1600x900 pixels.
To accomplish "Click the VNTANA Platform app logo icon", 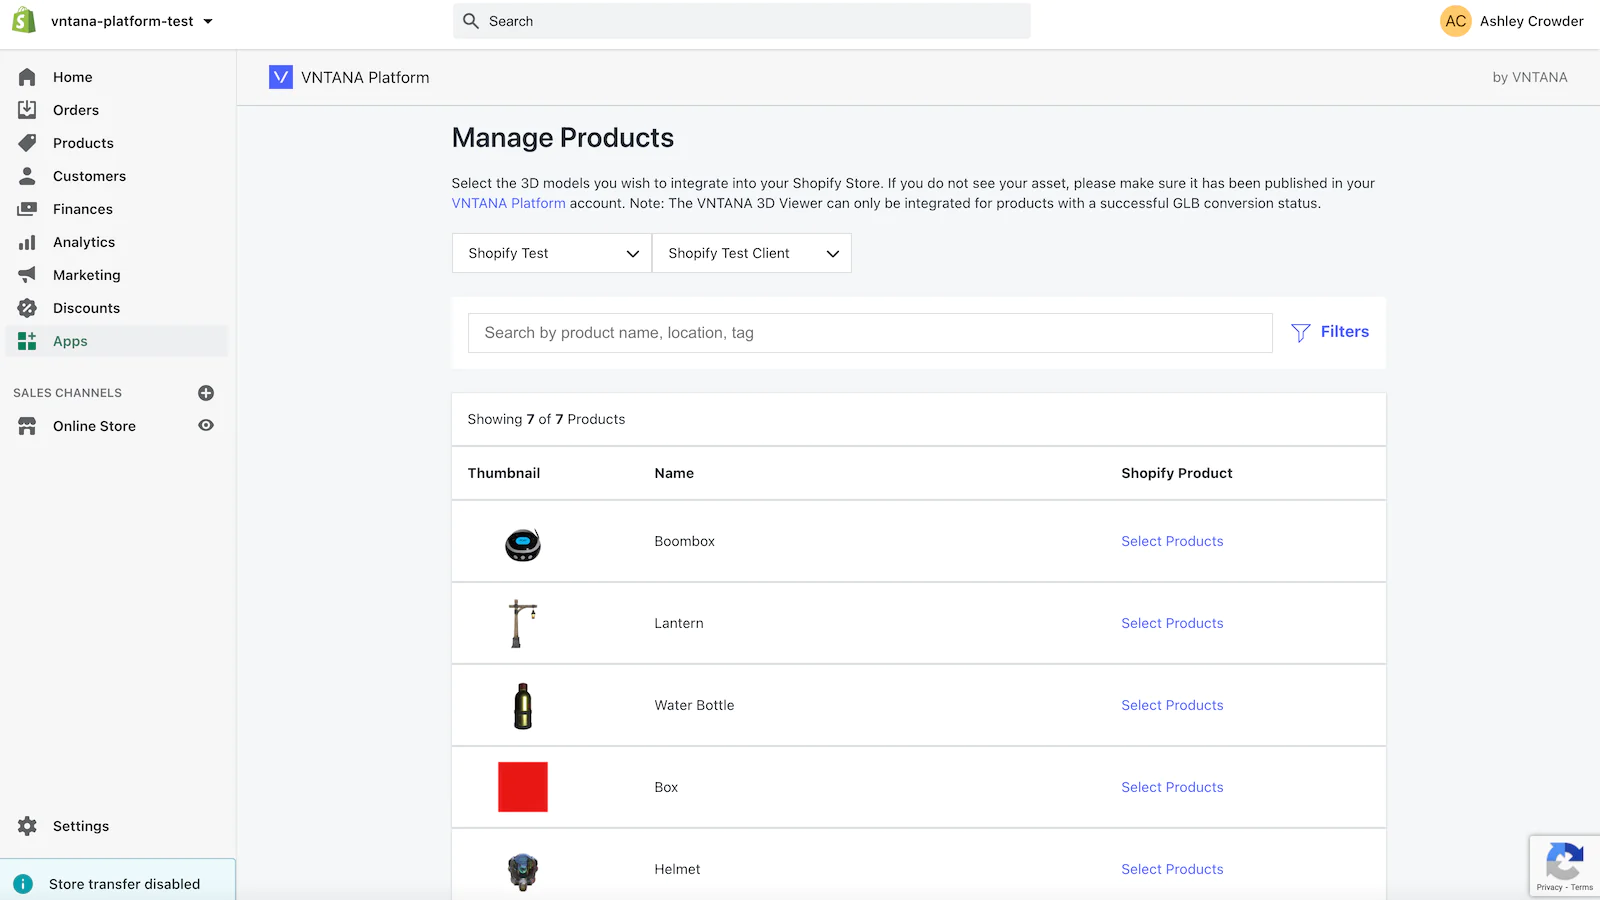I will [281, 77].
